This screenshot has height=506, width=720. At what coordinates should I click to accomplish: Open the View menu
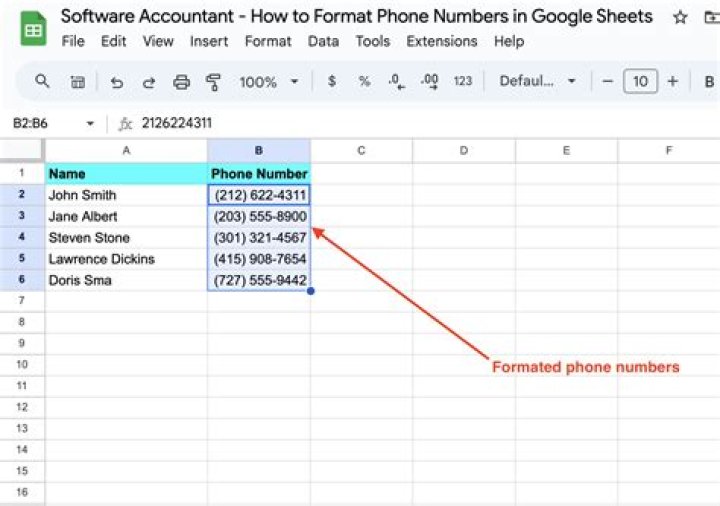point(158,41)
